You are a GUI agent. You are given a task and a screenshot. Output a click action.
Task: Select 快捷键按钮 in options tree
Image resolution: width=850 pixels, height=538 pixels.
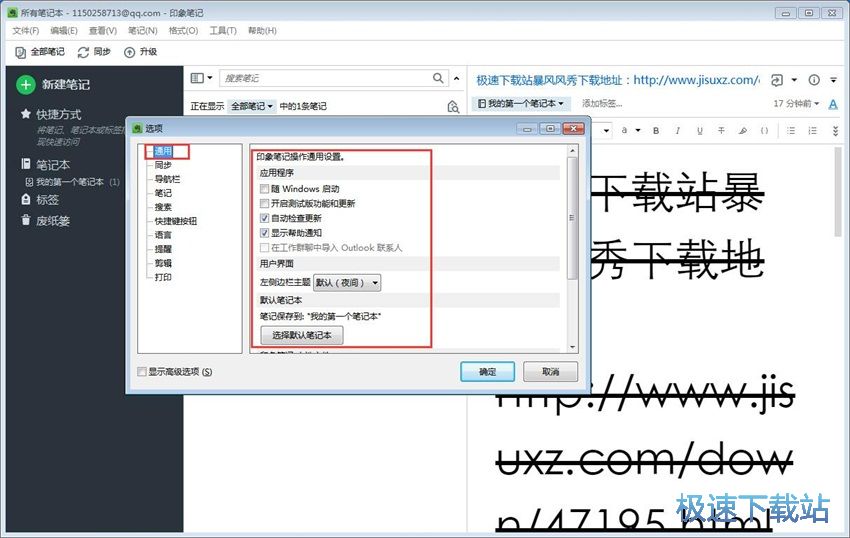point(176,221)
